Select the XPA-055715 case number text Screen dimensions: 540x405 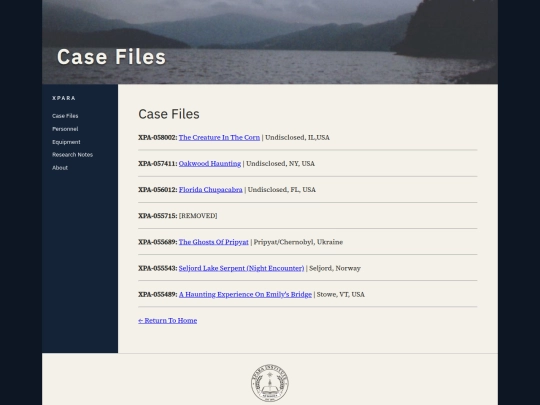158,216
